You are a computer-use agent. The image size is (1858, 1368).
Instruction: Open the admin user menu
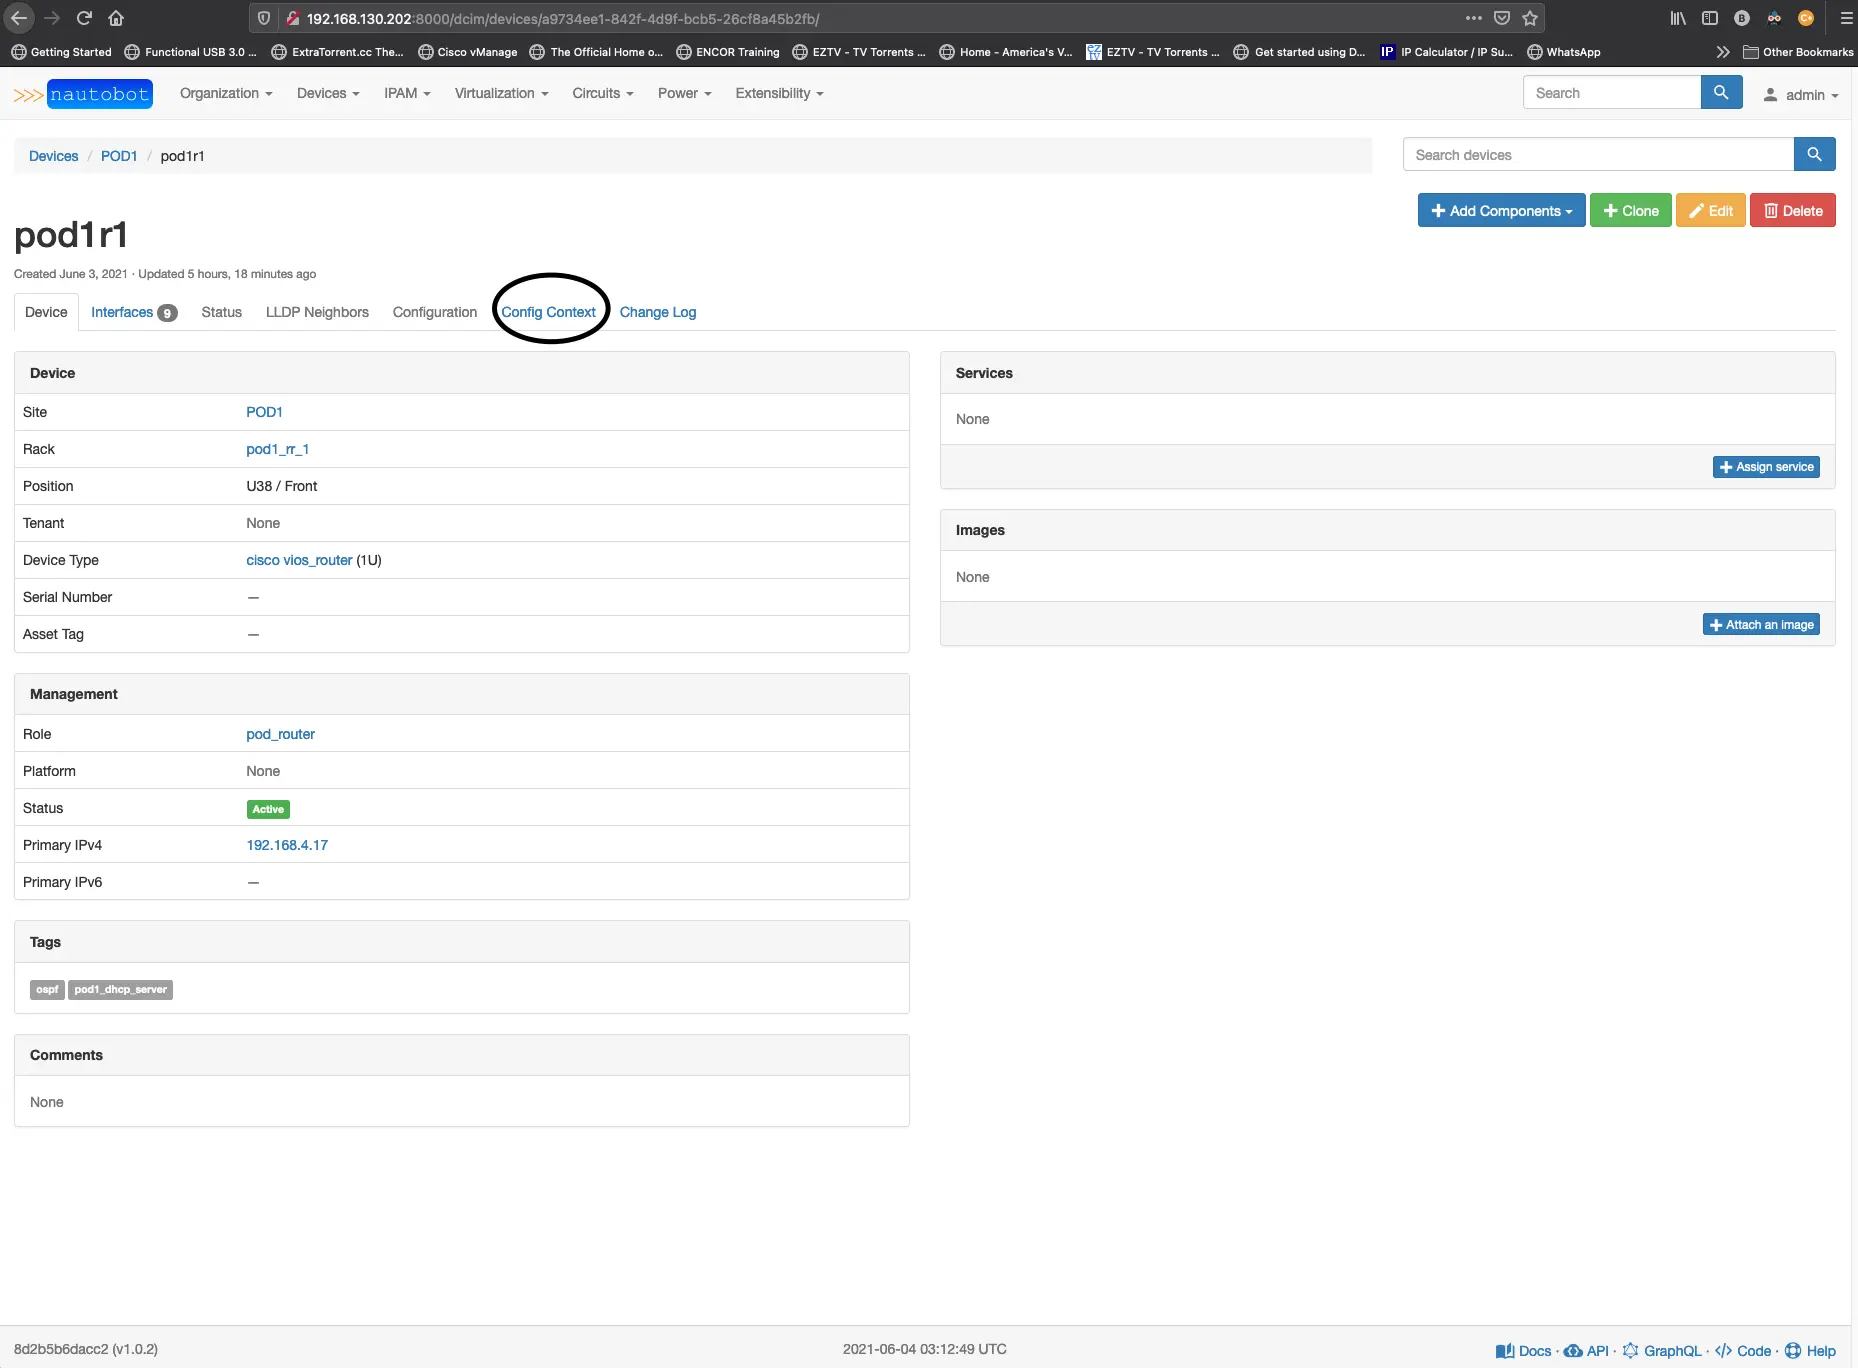tap(1801, 95)
